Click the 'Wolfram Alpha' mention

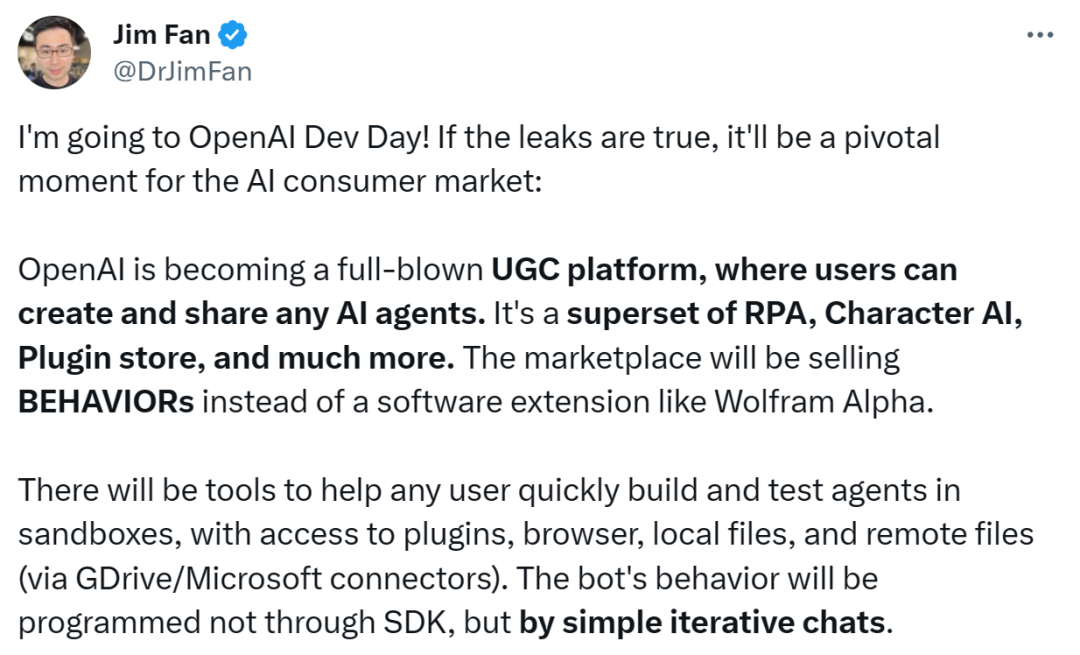pos(824,402)
